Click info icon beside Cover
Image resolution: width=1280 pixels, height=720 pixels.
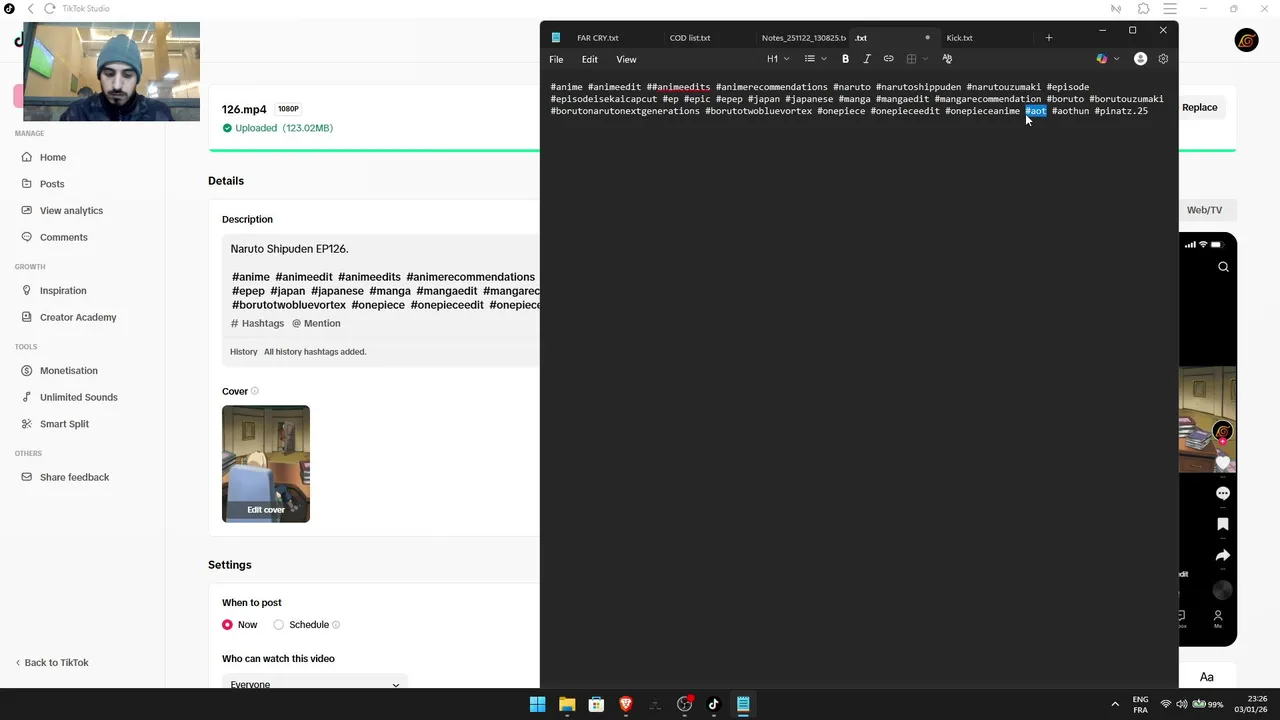coord(255,391)
